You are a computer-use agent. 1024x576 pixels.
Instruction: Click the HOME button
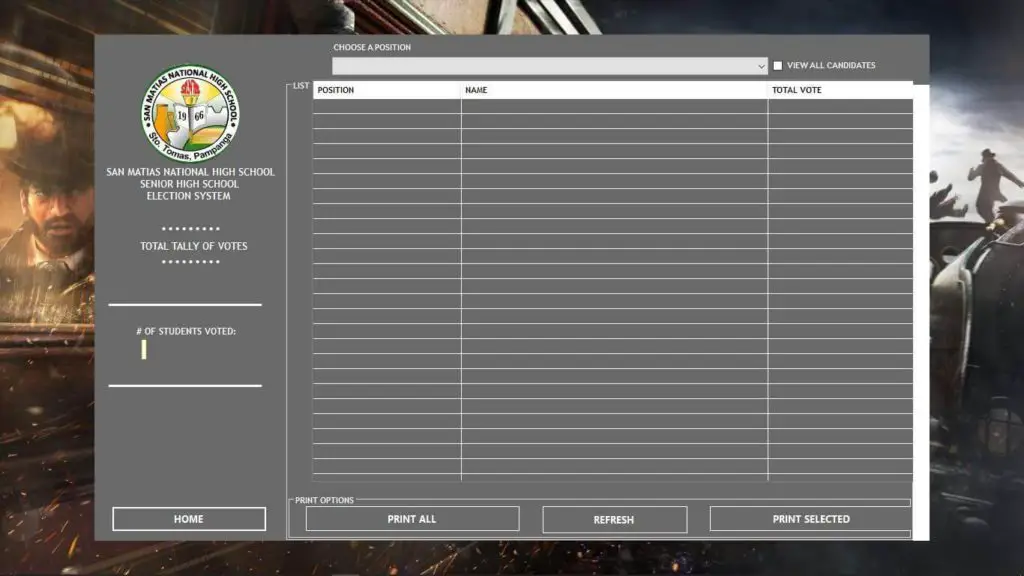(187, 518)
